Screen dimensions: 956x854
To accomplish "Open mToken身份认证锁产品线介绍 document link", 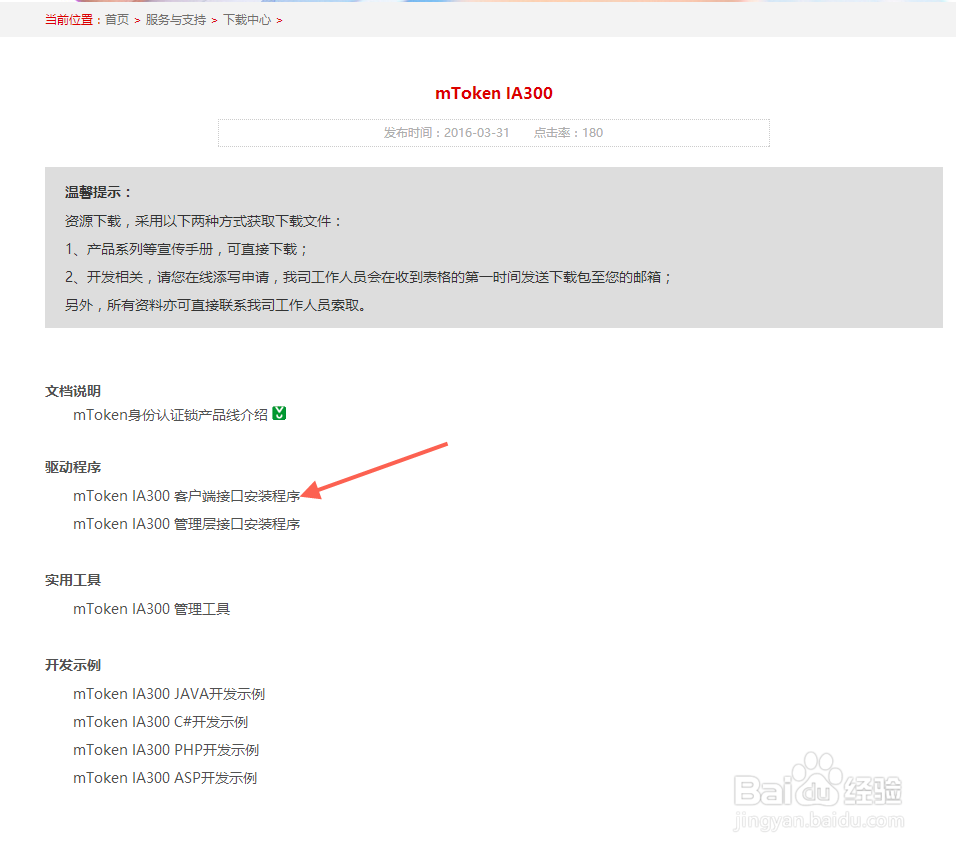I will [170, 415].
